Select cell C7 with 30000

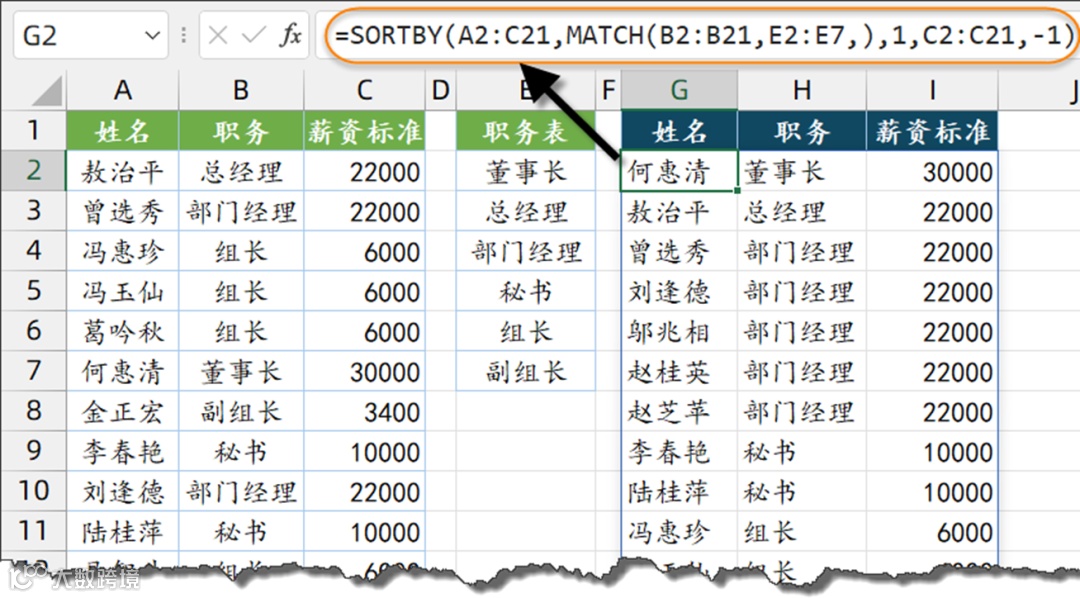[364, 371]
